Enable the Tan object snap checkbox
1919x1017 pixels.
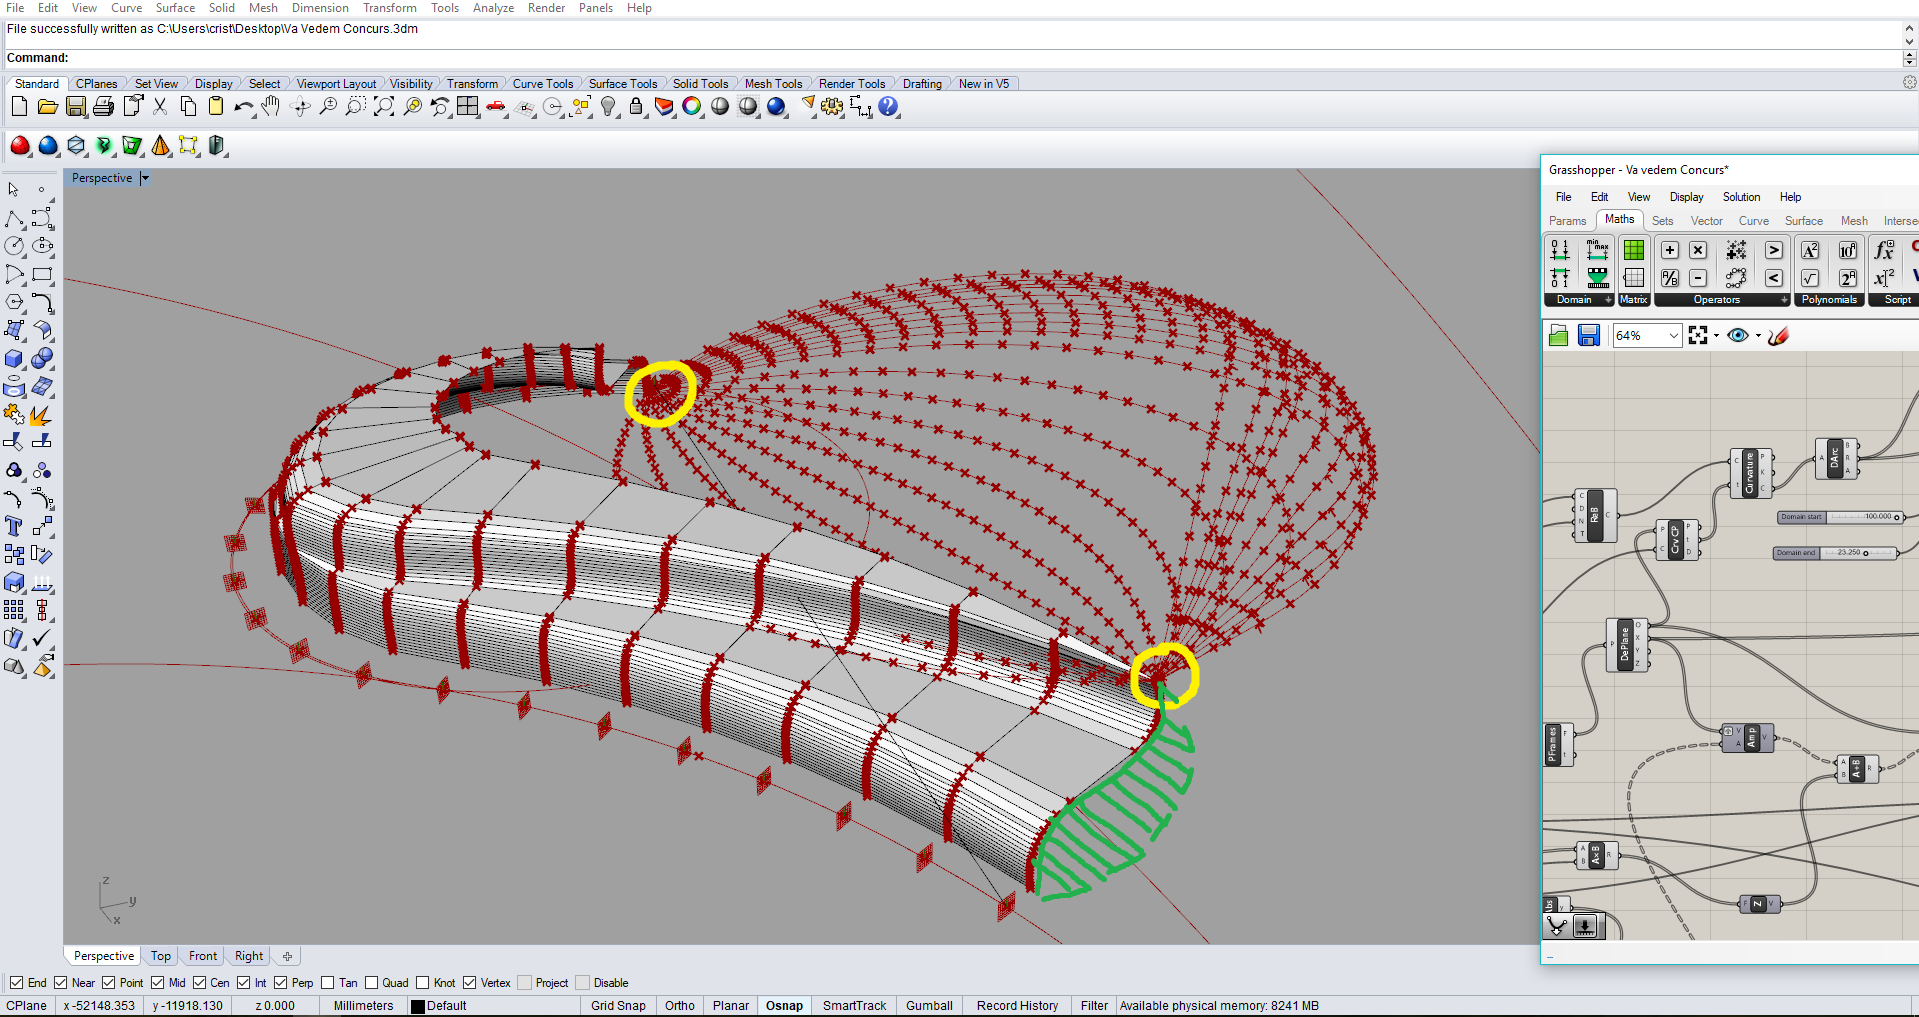pos(328,983)
